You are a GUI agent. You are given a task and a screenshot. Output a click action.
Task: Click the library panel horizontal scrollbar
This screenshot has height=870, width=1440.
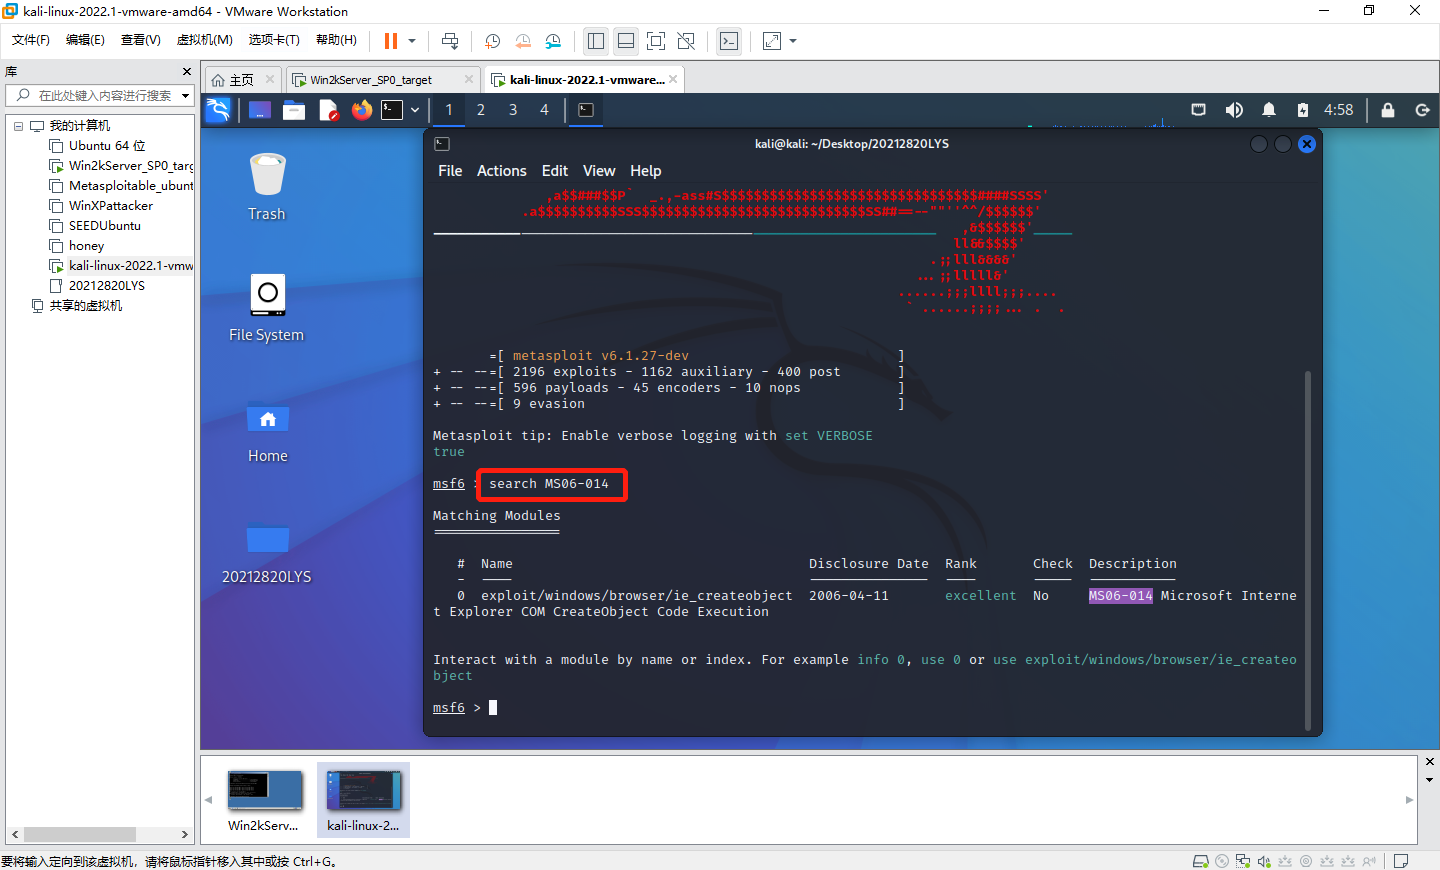tap(80, 834)
